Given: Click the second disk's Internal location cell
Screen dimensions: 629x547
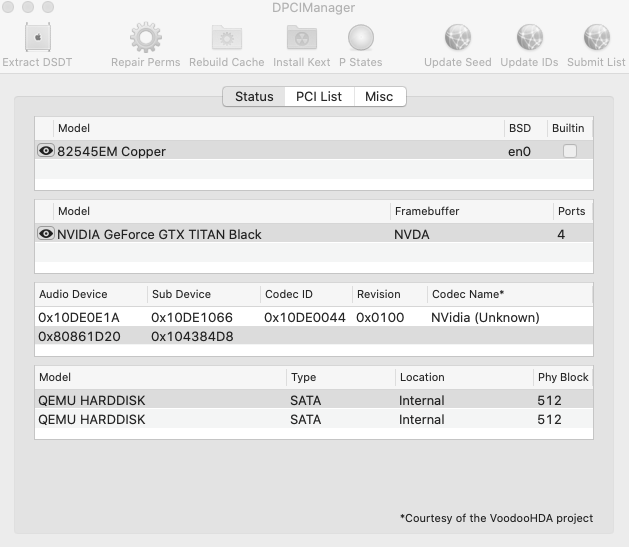Looking at the screenshot, I should click(x=422, y=419).
